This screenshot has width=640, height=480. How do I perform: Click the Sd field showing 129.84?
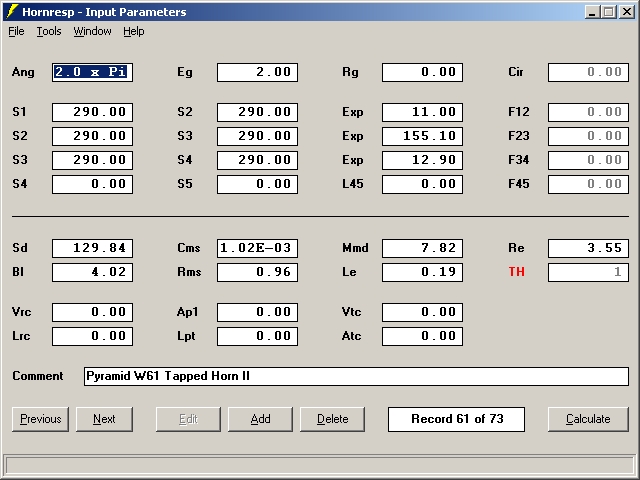click(x=92, y=248)
